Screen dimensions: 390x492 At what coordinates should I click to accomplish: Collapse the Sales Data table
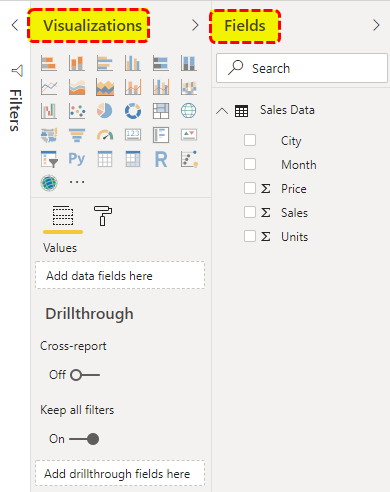pos(222,111)
